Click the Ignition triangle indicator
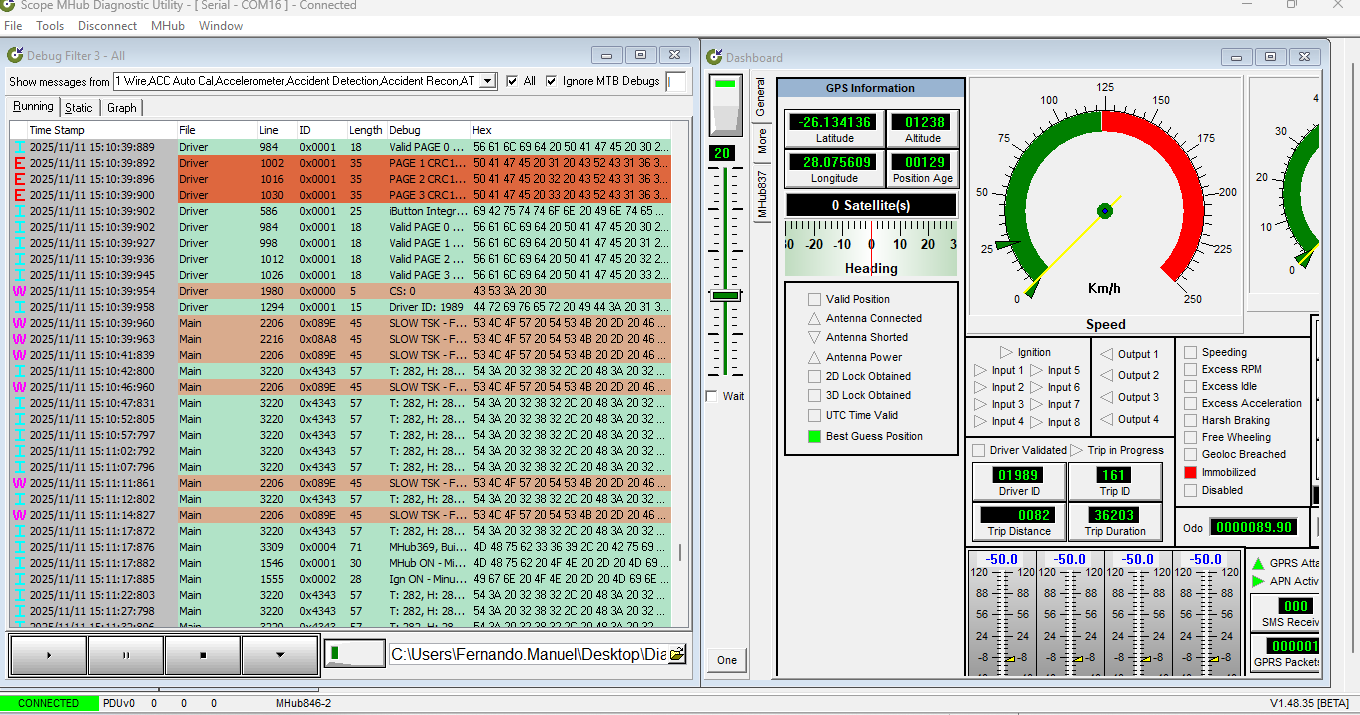This screenshot has height=715, width=1360. pyautogui.click(x=1006, y=352)
